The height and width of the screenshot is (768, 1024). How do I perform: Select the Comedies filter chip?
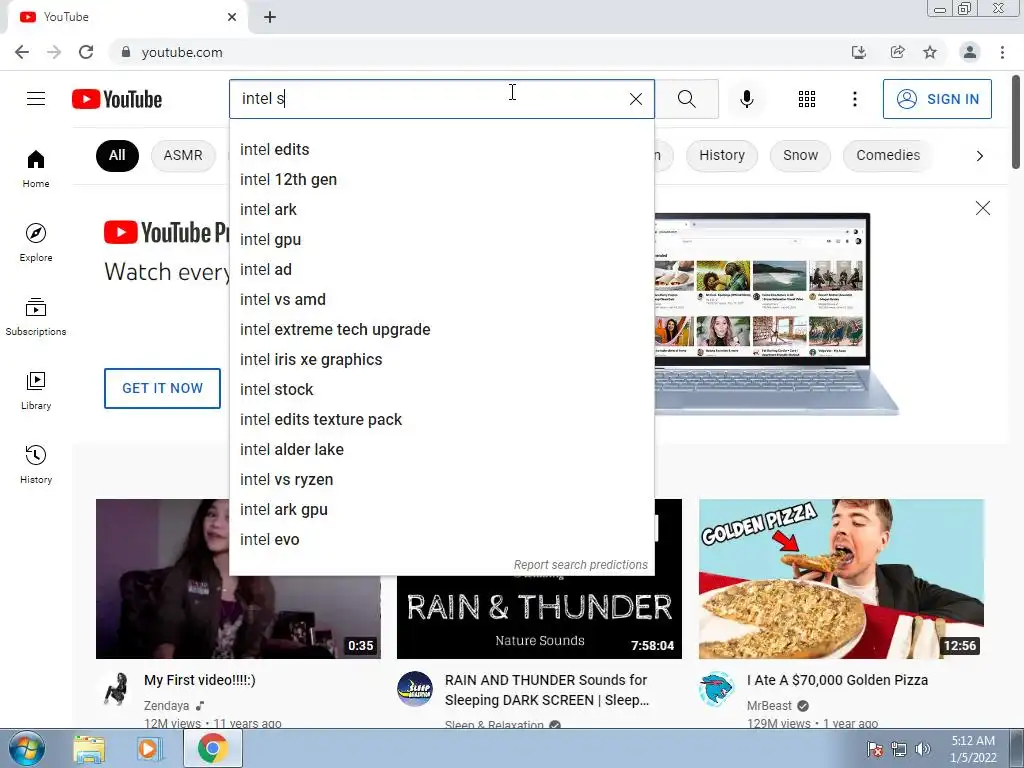click(x=888, y=155)
